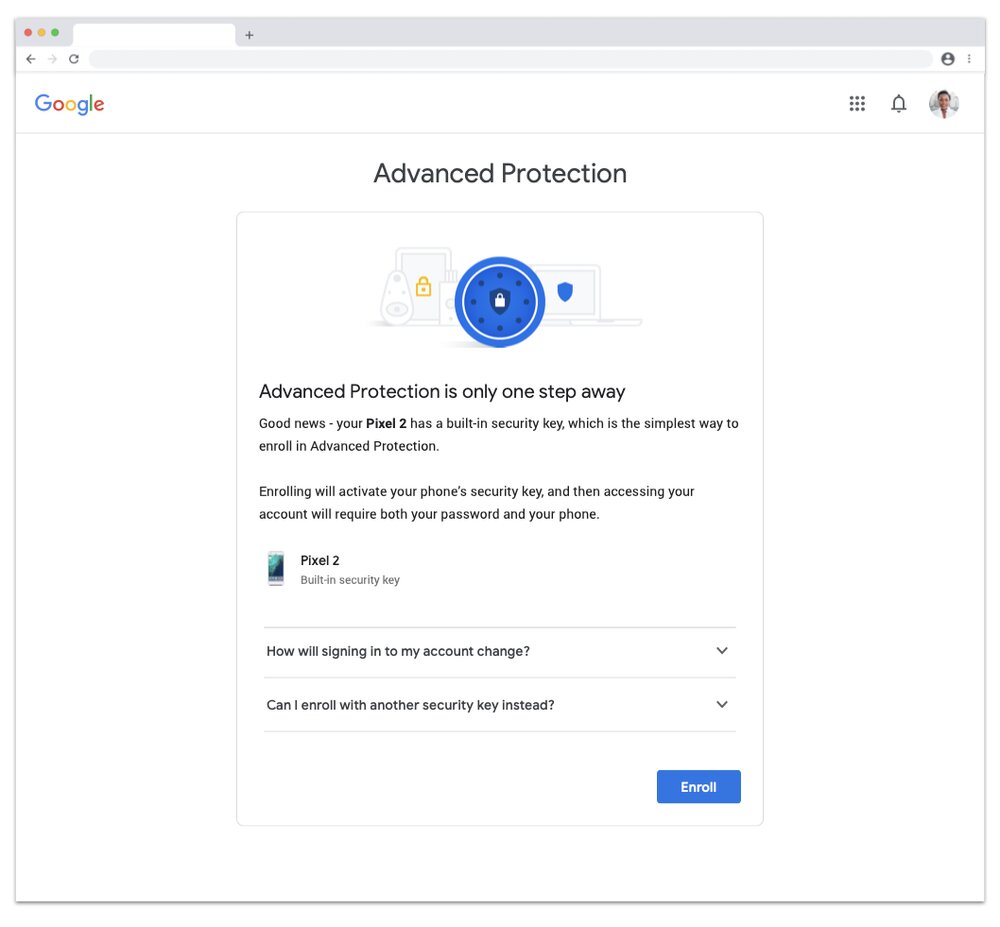Expand the "another security key" chevron
The height and width of the screenshot is (927, 1000).
(722, 705)
